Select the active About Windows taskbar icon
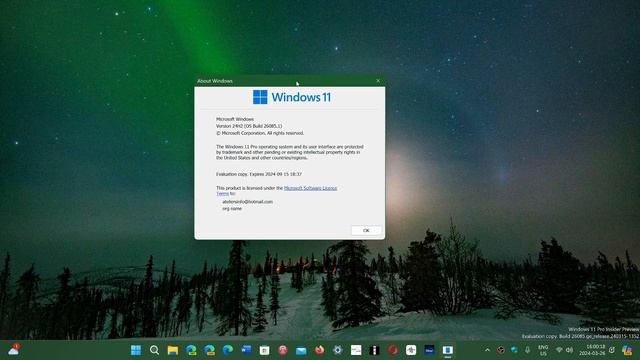The width and height of the screenshot is (640, 360). pos(448,350)
